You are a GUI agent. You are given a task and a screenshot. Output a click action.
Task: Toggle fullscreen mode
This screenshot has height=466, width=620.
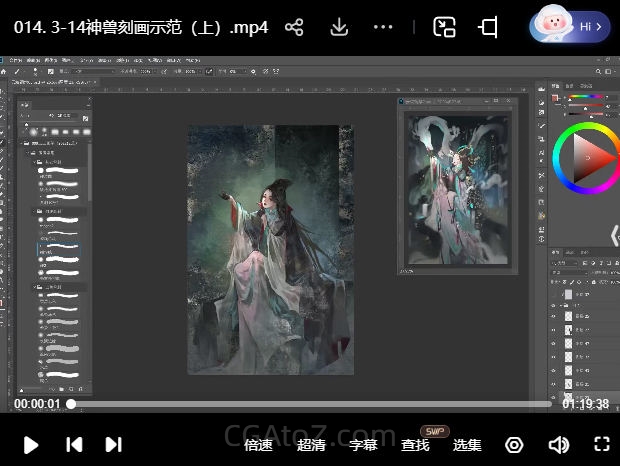601,445
